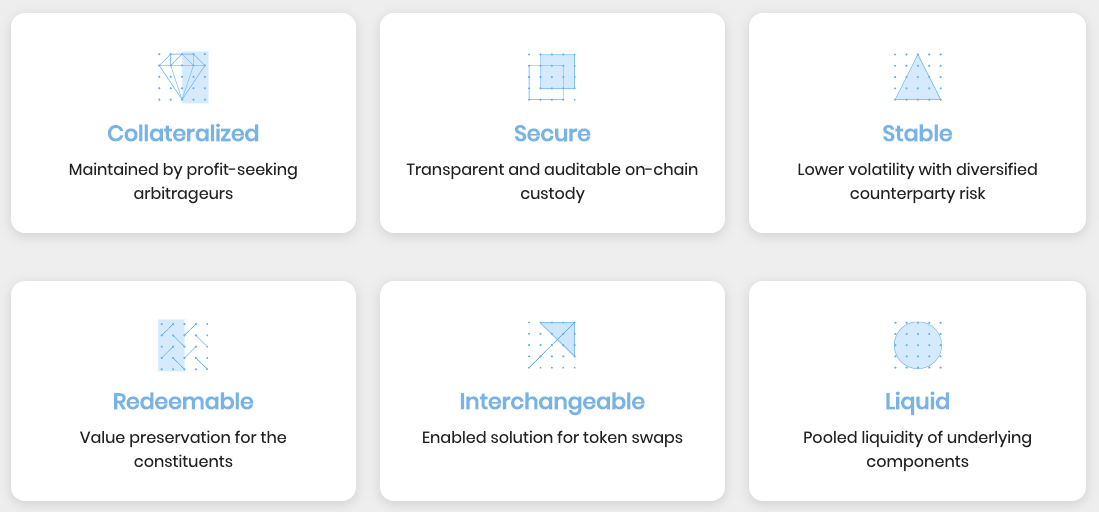
Task: Click the triangle icon above Stable
Action: point(917,77)
